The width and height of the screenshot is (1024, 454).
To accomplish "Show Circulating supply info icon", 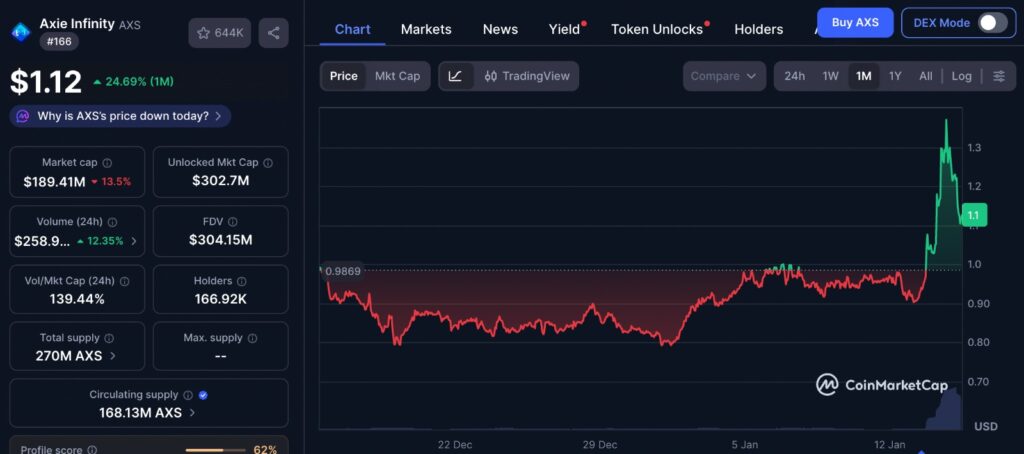I will click(x=187, y=395).
